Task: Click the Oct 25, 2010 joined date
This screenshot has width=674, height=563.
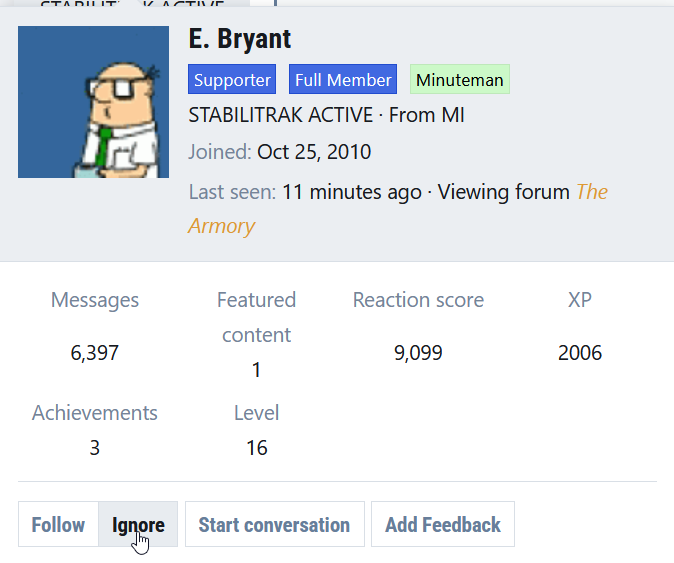Action: tap(314, 152)
